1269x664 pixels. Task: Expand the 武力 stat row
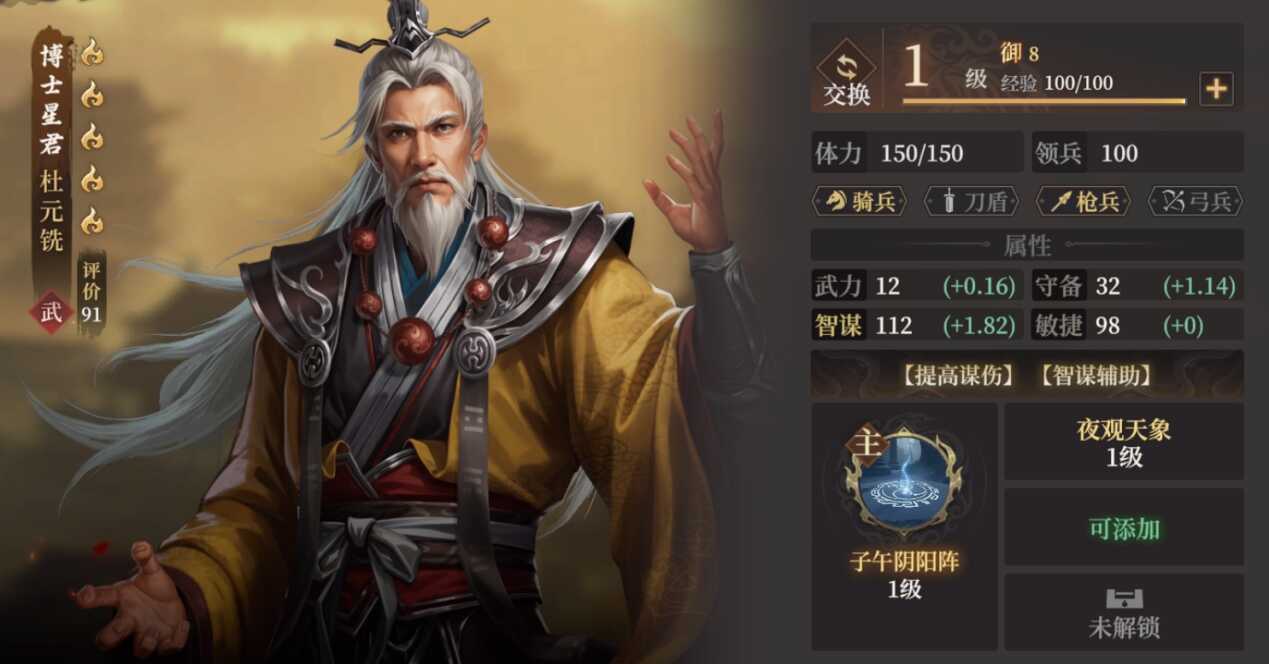[x=915, y=286]
